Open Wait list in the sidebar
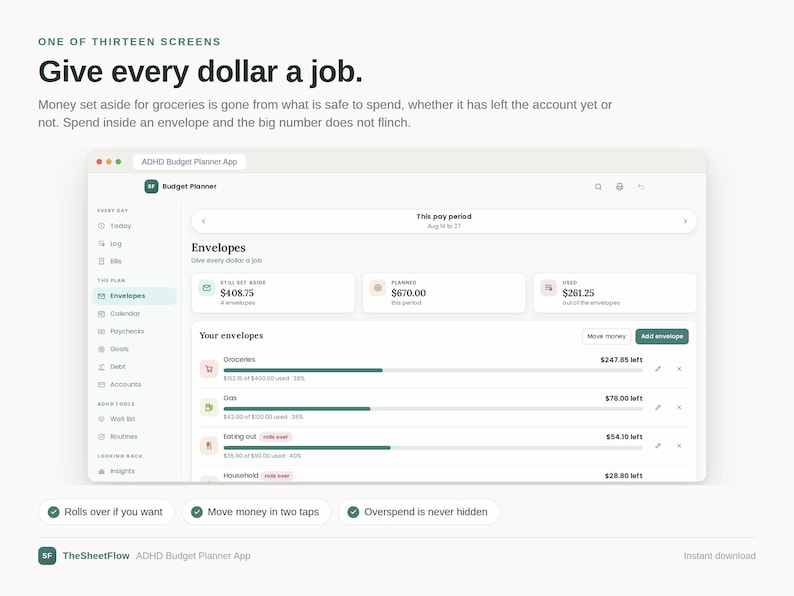This screenshot has width=794, height=596. click(134, 419)
